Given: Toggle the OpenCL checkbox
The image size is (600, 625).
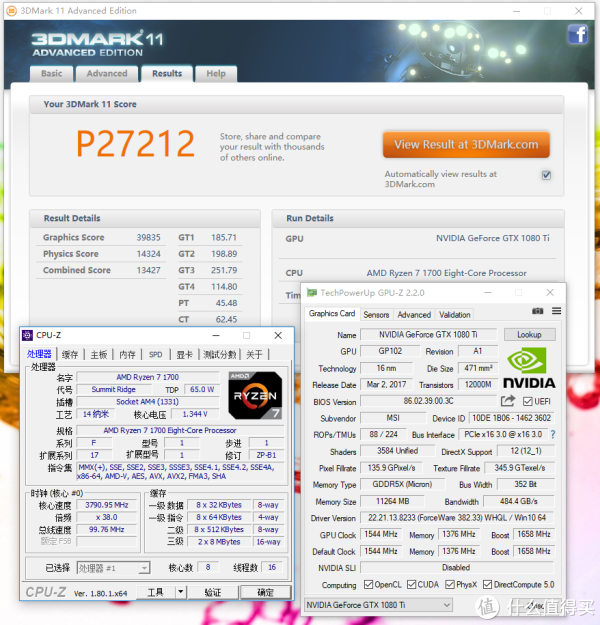Looking at the screenshot, I should click(x=368, y=584).
